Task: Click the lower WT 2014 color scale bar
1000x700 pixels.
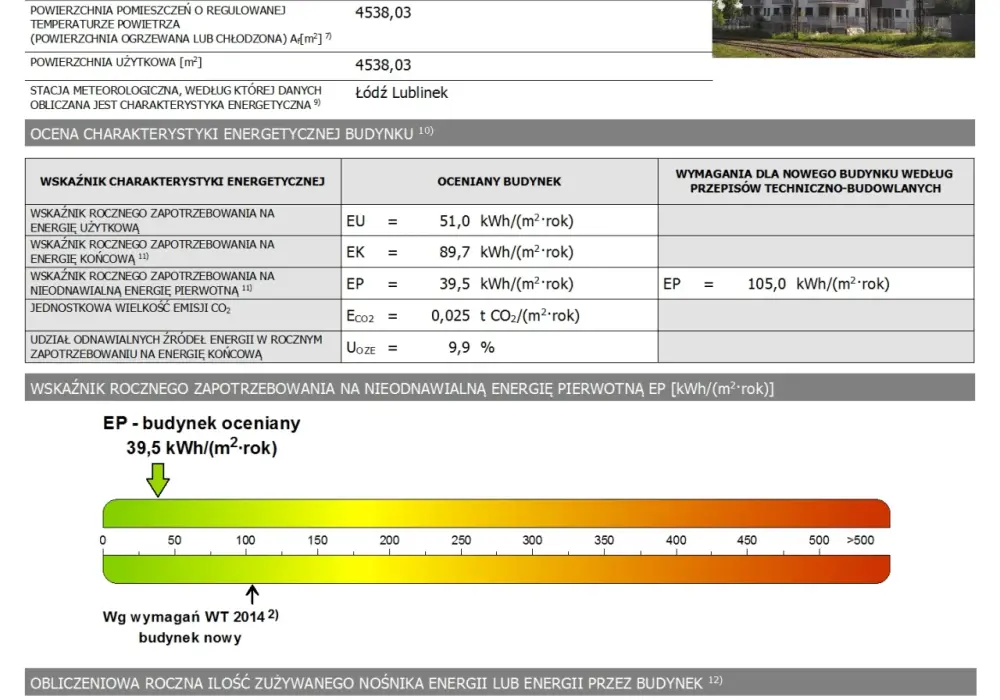Action: (x=496, y=569)
